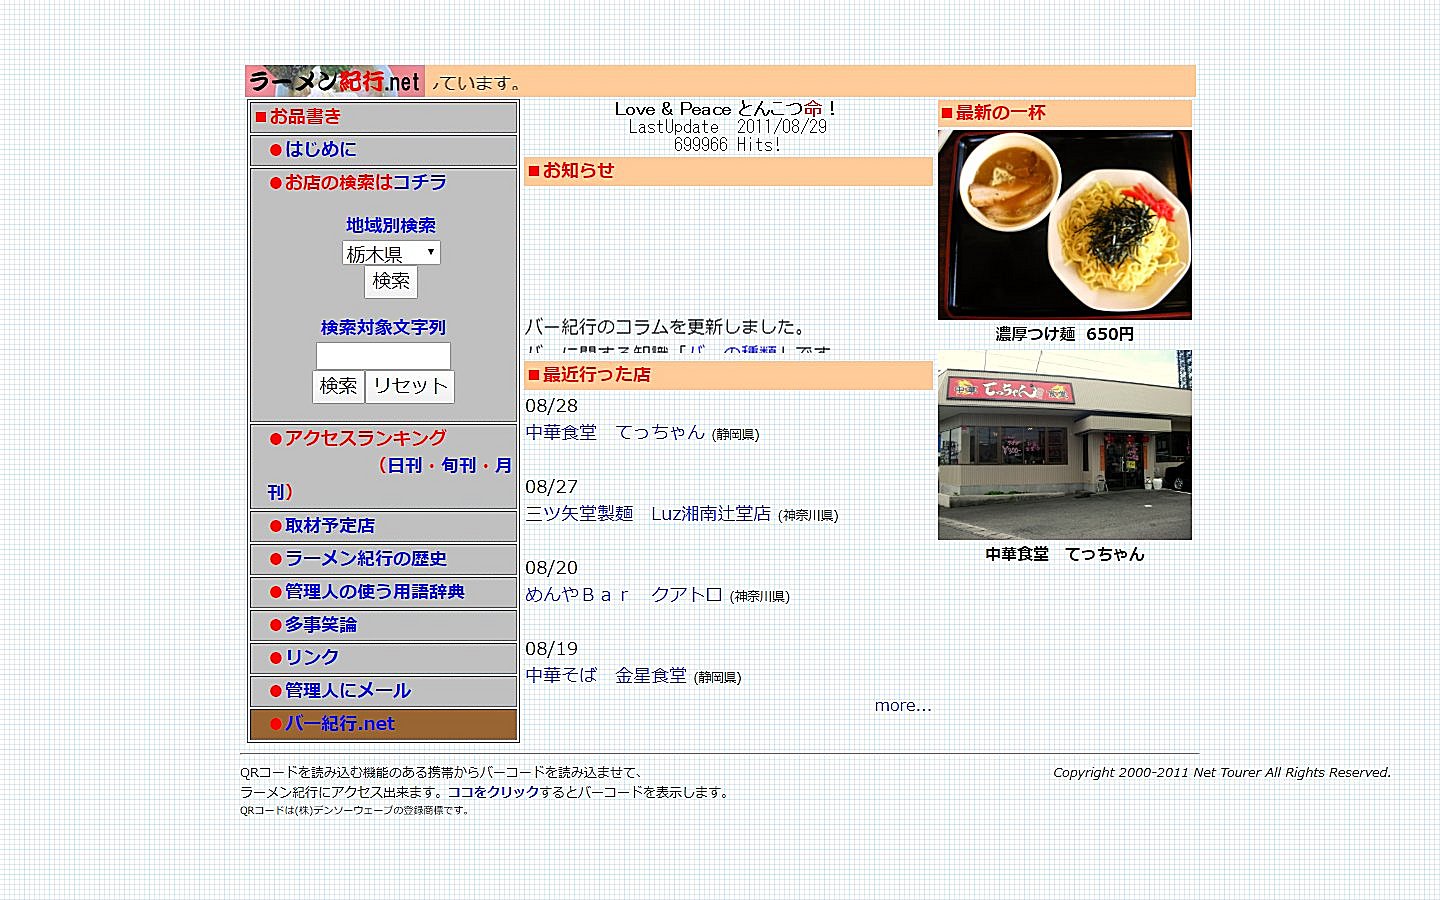Focus the 検索対象文字列 text input field
1440x900 pixels.
pos(383,356)
